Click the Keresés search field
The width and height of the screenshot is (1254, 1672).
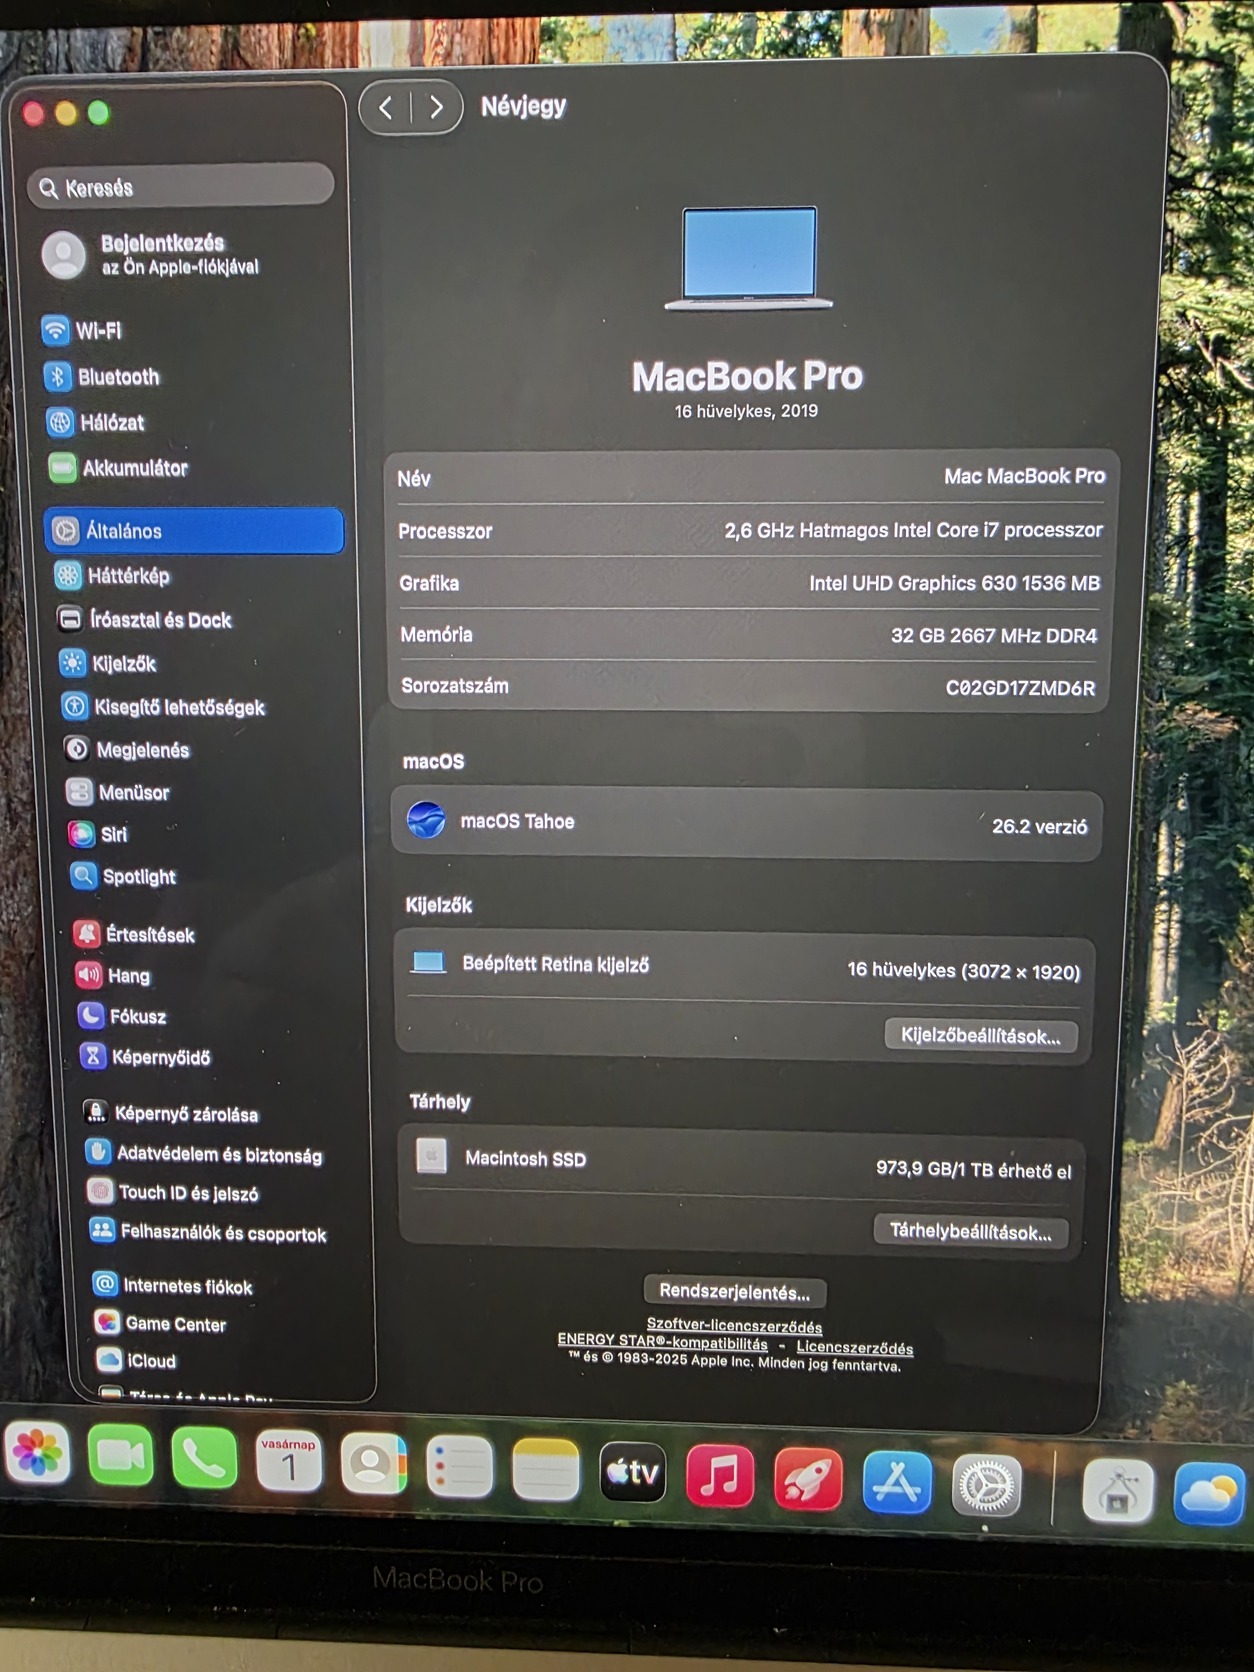point(181,187)
